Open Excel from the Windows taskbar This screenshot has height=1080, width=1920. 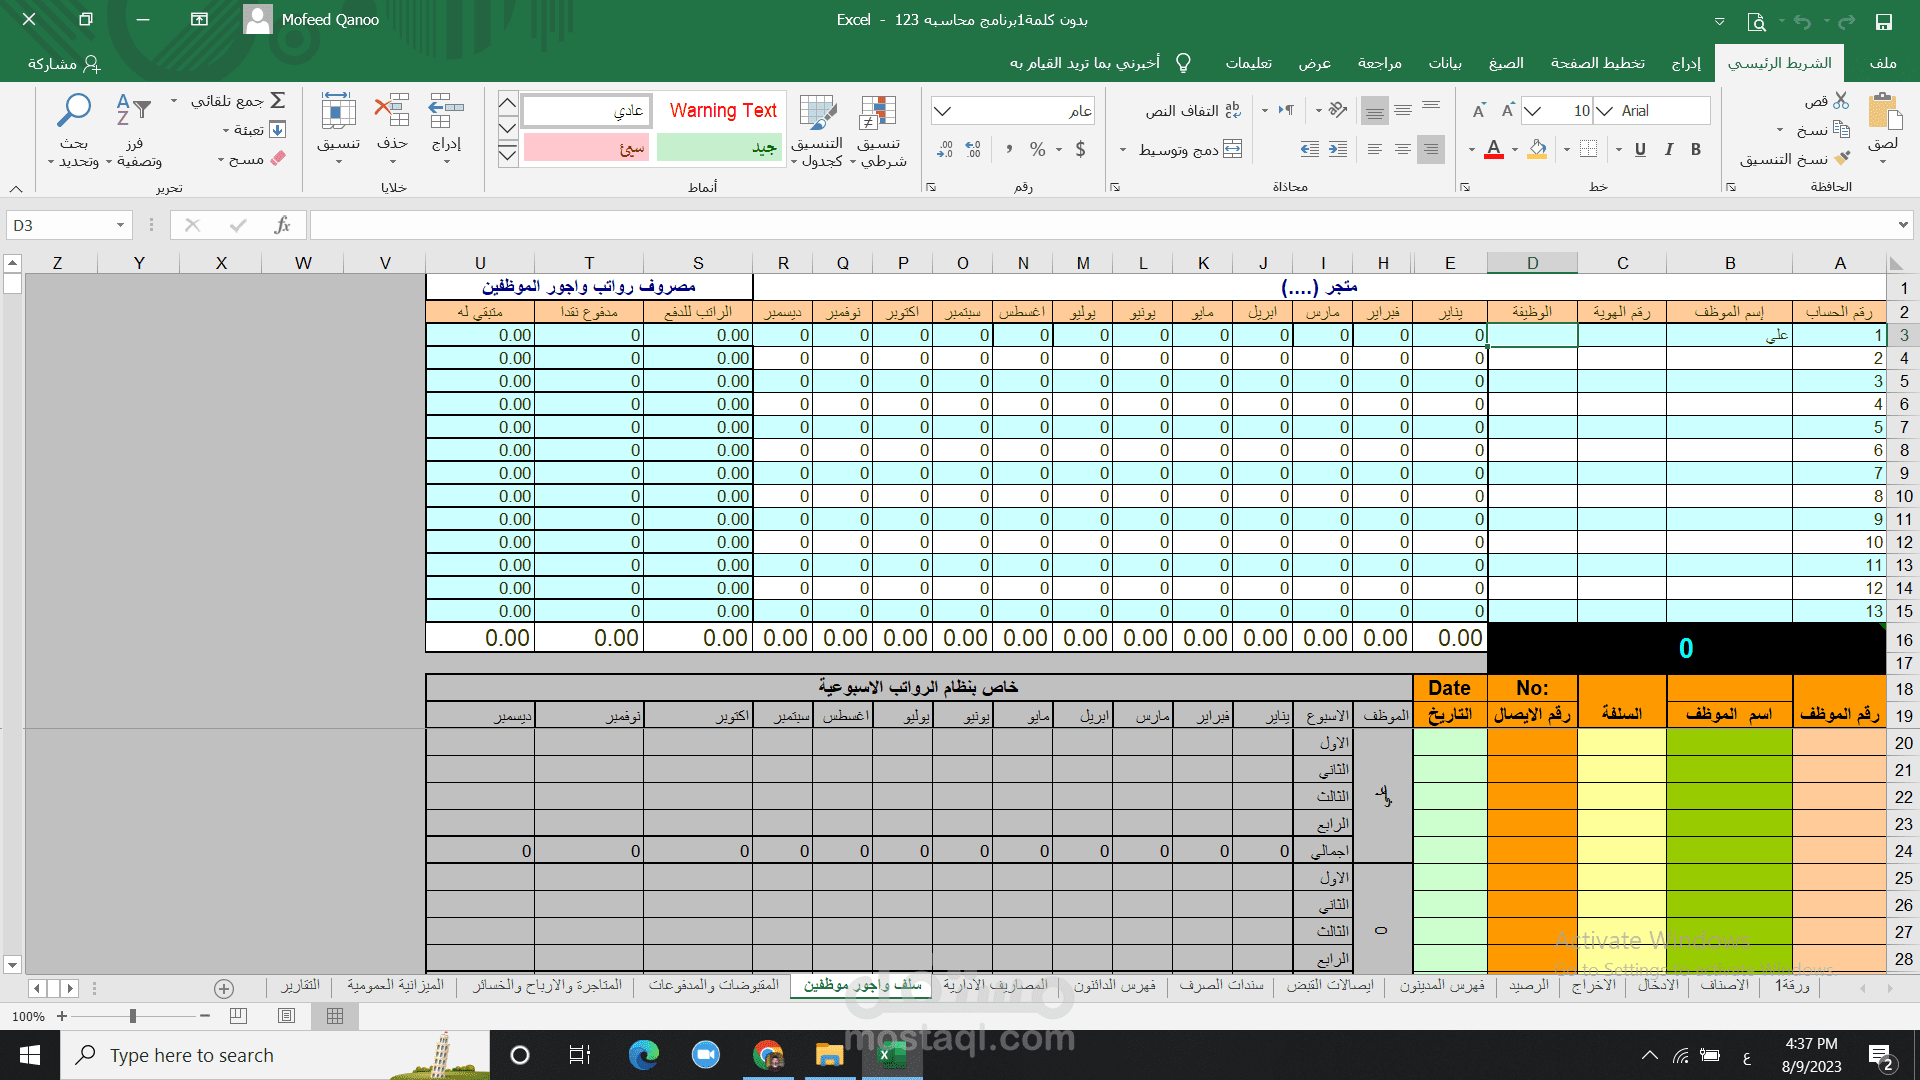(x=890, y=1055)
